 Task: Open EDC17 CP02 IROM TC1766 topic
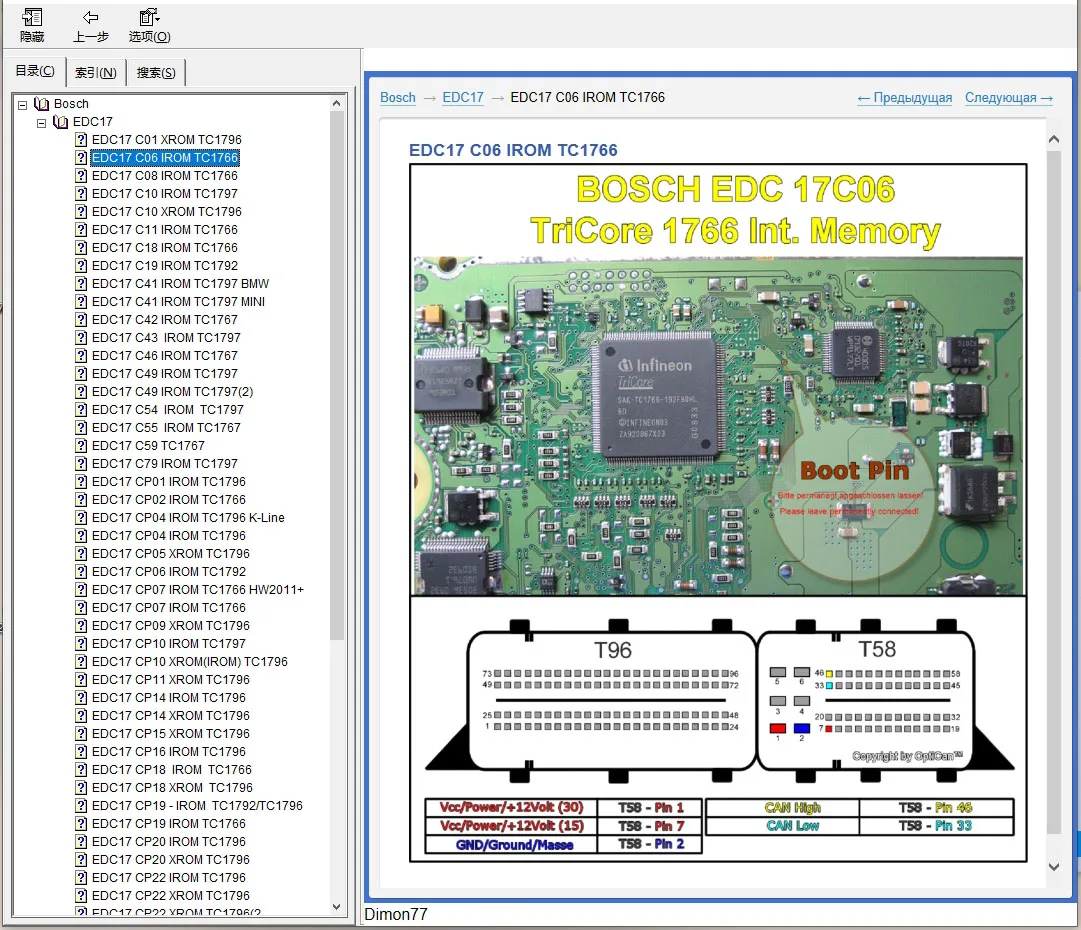(169, 500)
